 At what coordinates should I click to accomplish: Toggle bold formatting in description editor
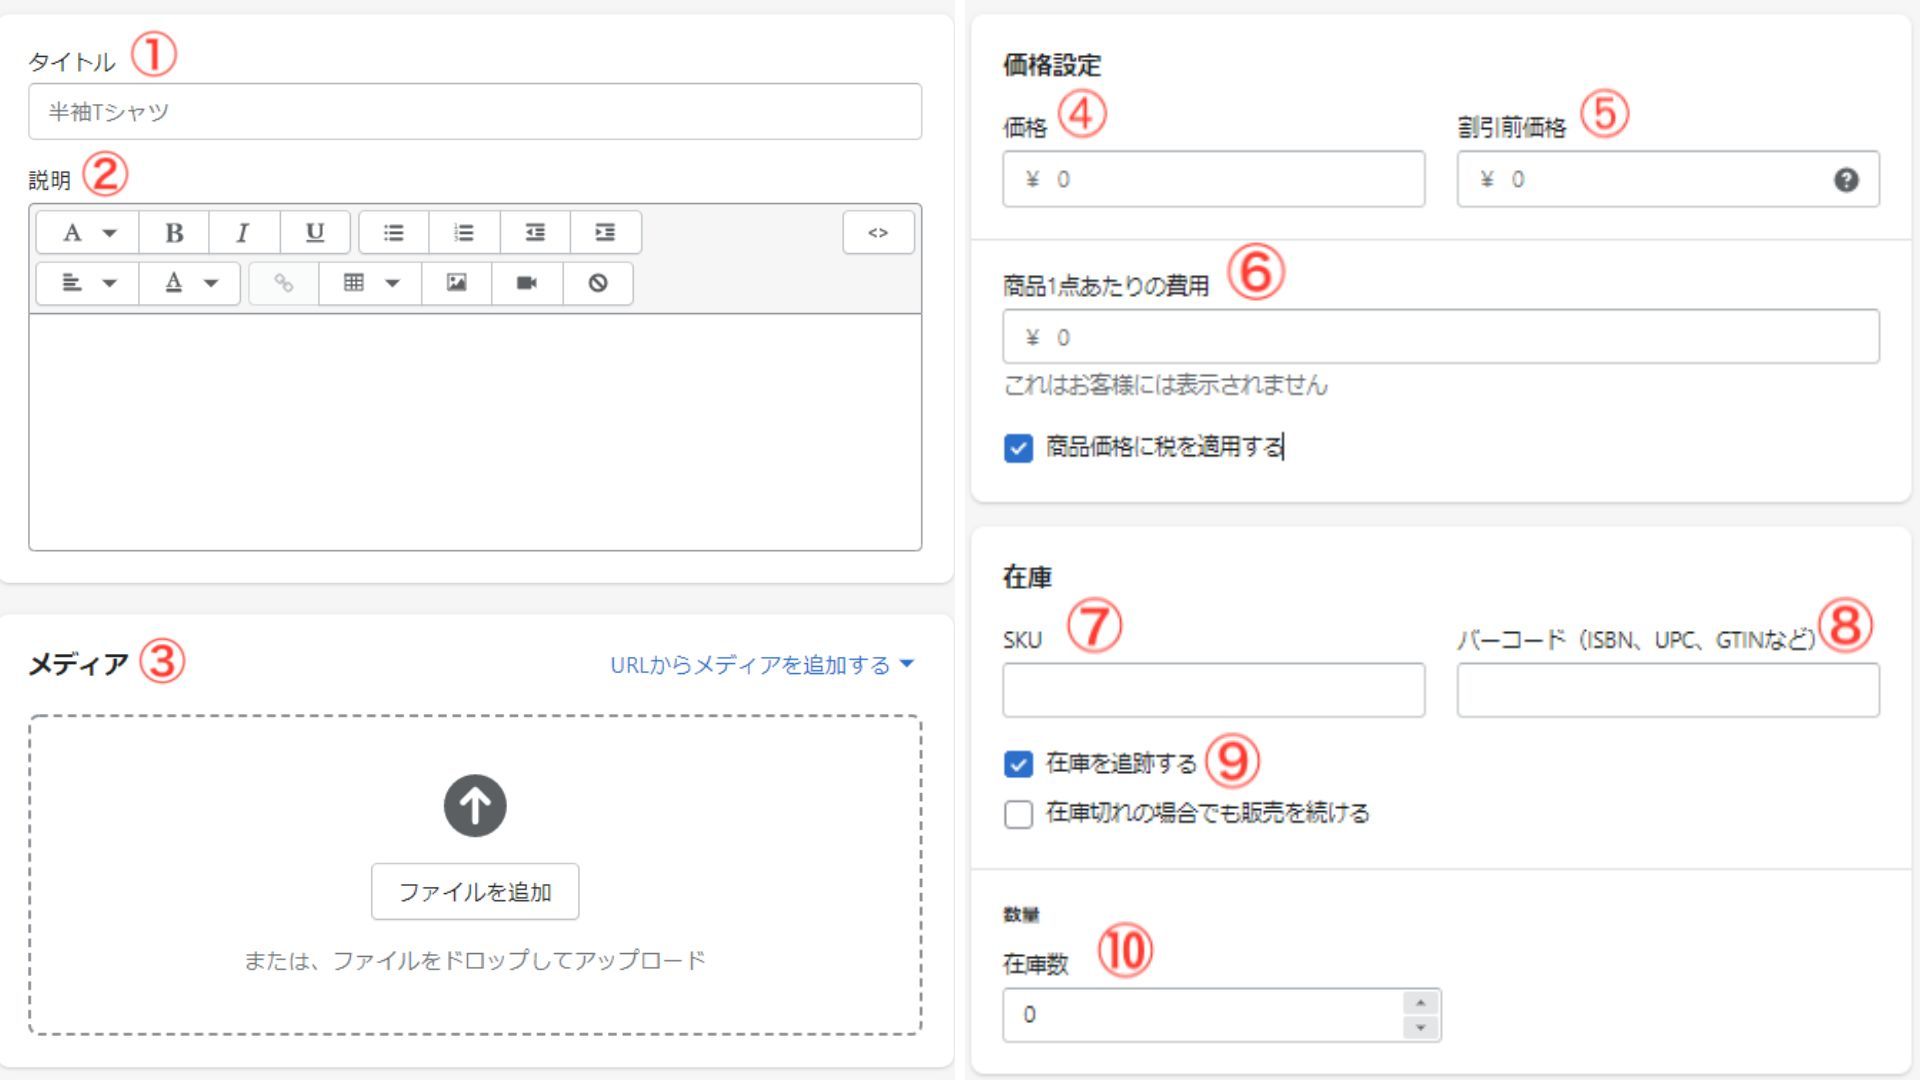point(174,232)
